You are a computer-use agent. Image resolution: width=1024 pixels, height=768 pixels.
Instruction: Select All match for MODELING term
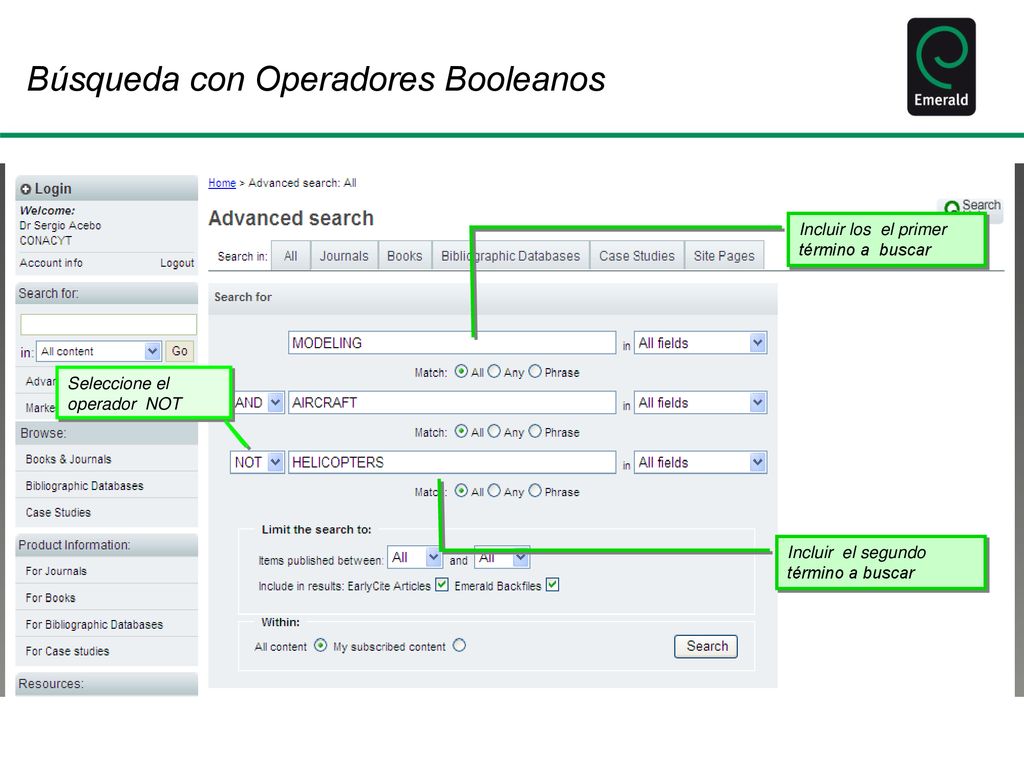(x=461, y=372)
